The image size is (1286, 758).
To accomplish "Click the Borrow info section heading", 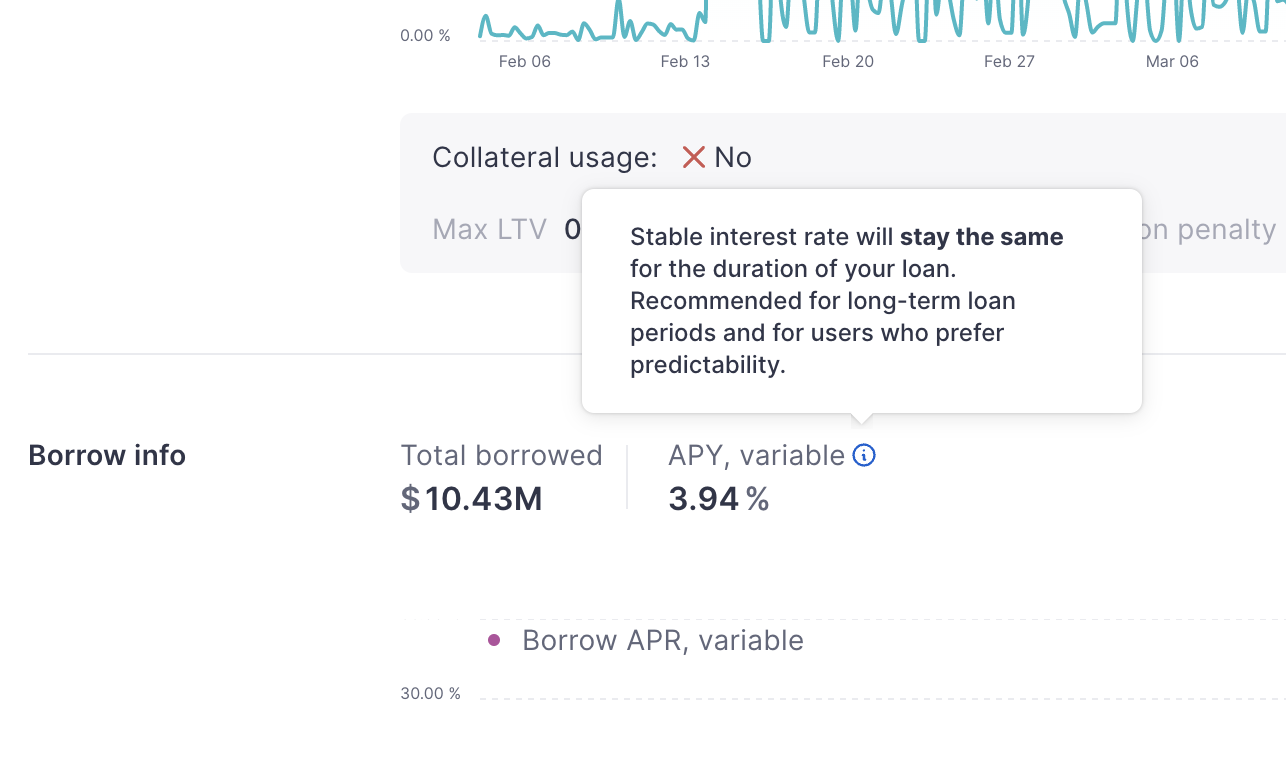I will 107,456.
